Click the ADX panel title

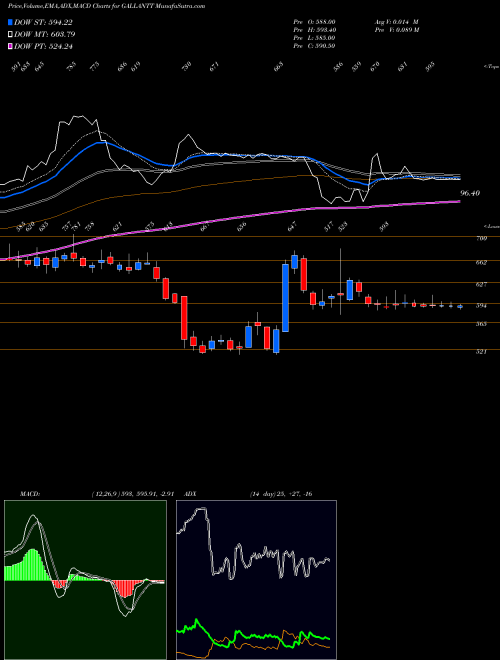191,494
